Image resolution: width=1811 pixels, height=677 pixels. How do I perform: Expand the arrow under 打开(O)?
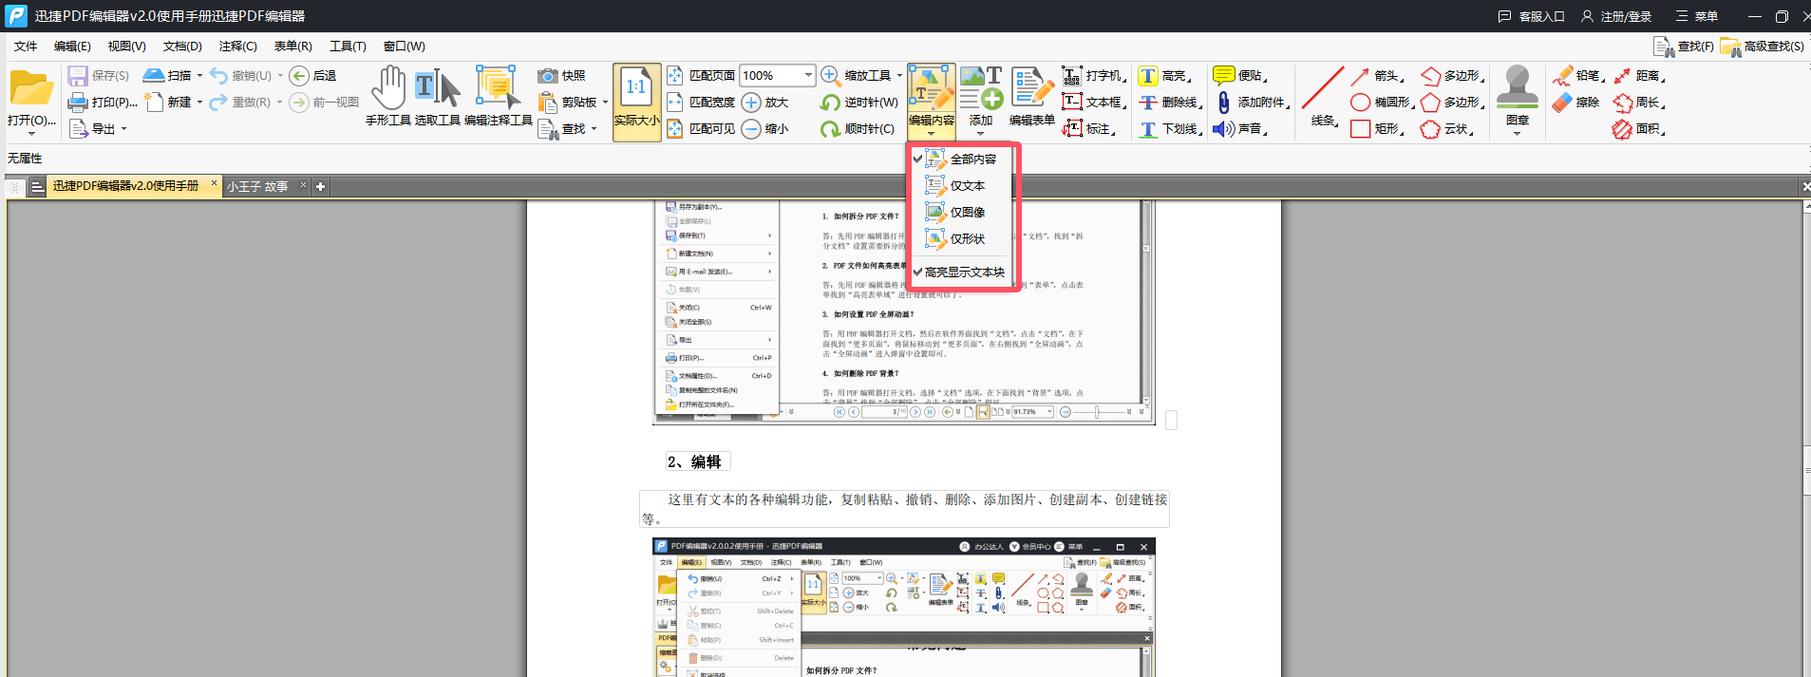pos(31,134)
